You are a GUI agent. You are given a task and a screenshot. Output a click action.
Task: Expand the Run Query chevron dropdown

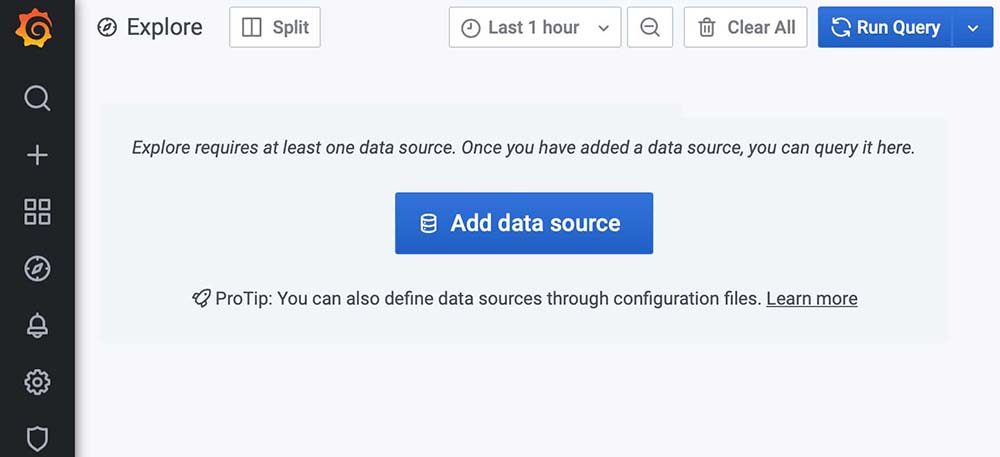pos(973,28)
